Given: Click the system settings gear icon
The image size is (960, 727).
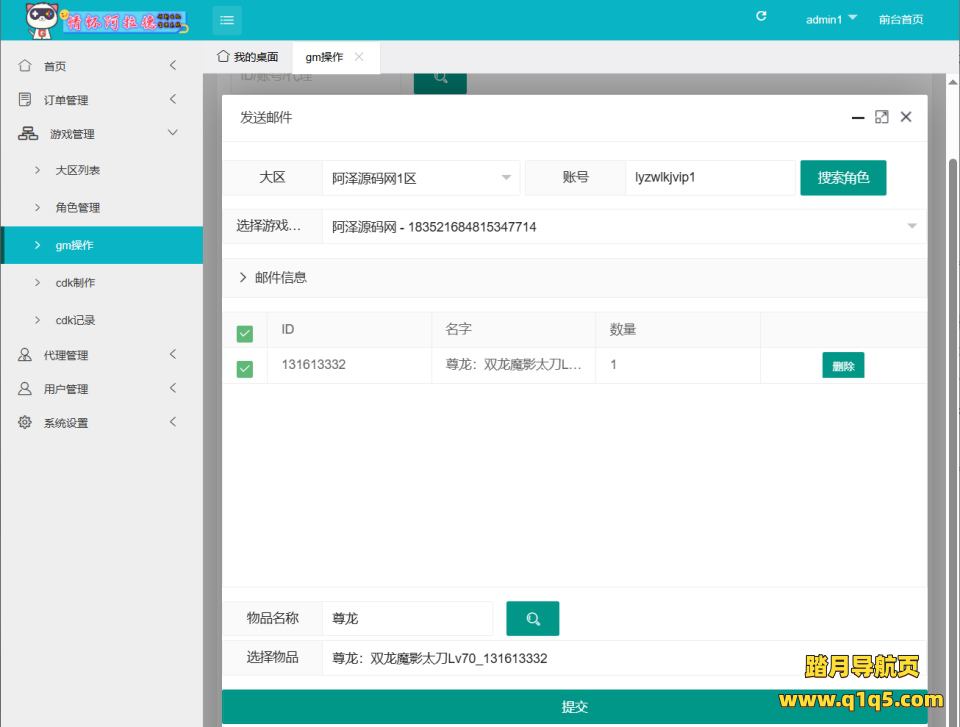Looking at the screenshot, I should [x=25, y=423].
